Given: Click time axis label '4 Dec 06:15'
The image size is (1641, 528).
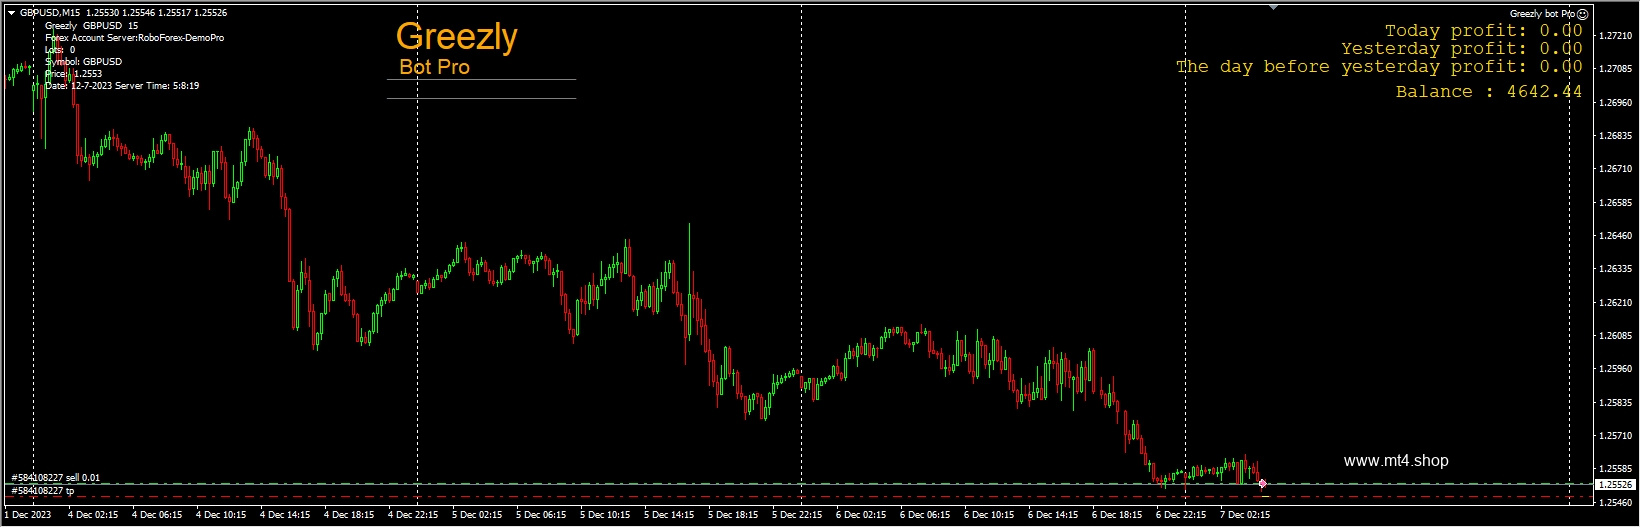Looking at the screenshot, I should pos(157,515).
